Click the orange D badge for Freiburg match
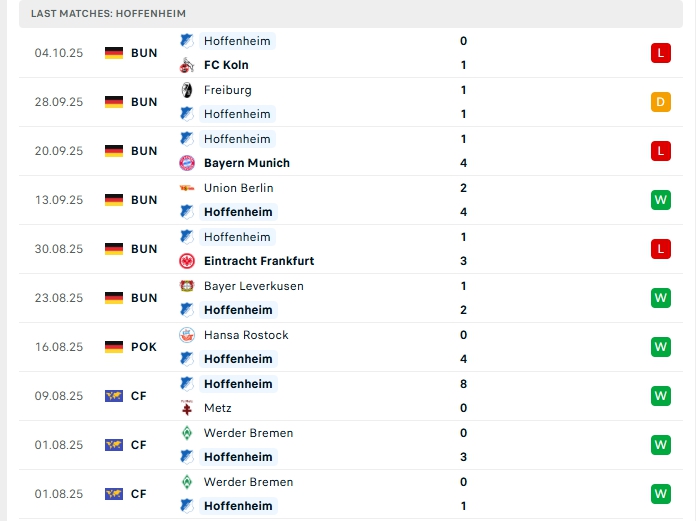Viewport: 696px width, 521px height. [660, 102]
